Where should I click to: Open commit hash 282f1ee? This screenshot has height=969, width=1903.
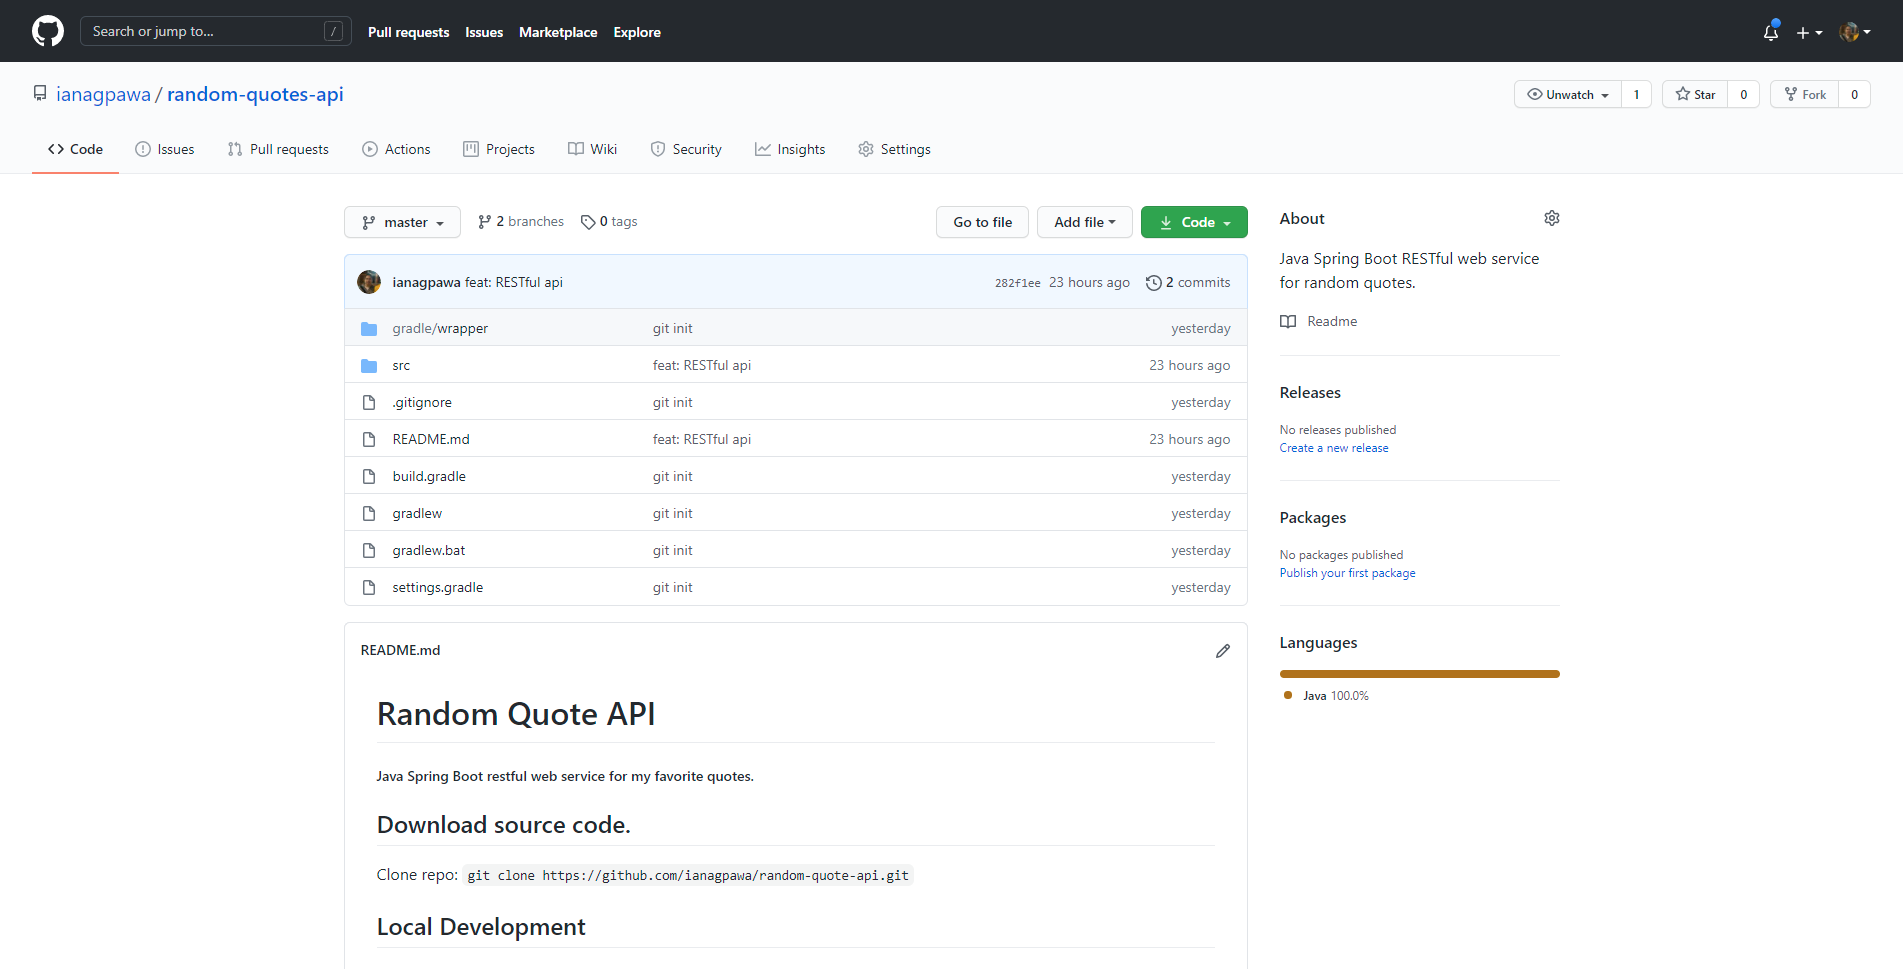(x=1017, y=283)
